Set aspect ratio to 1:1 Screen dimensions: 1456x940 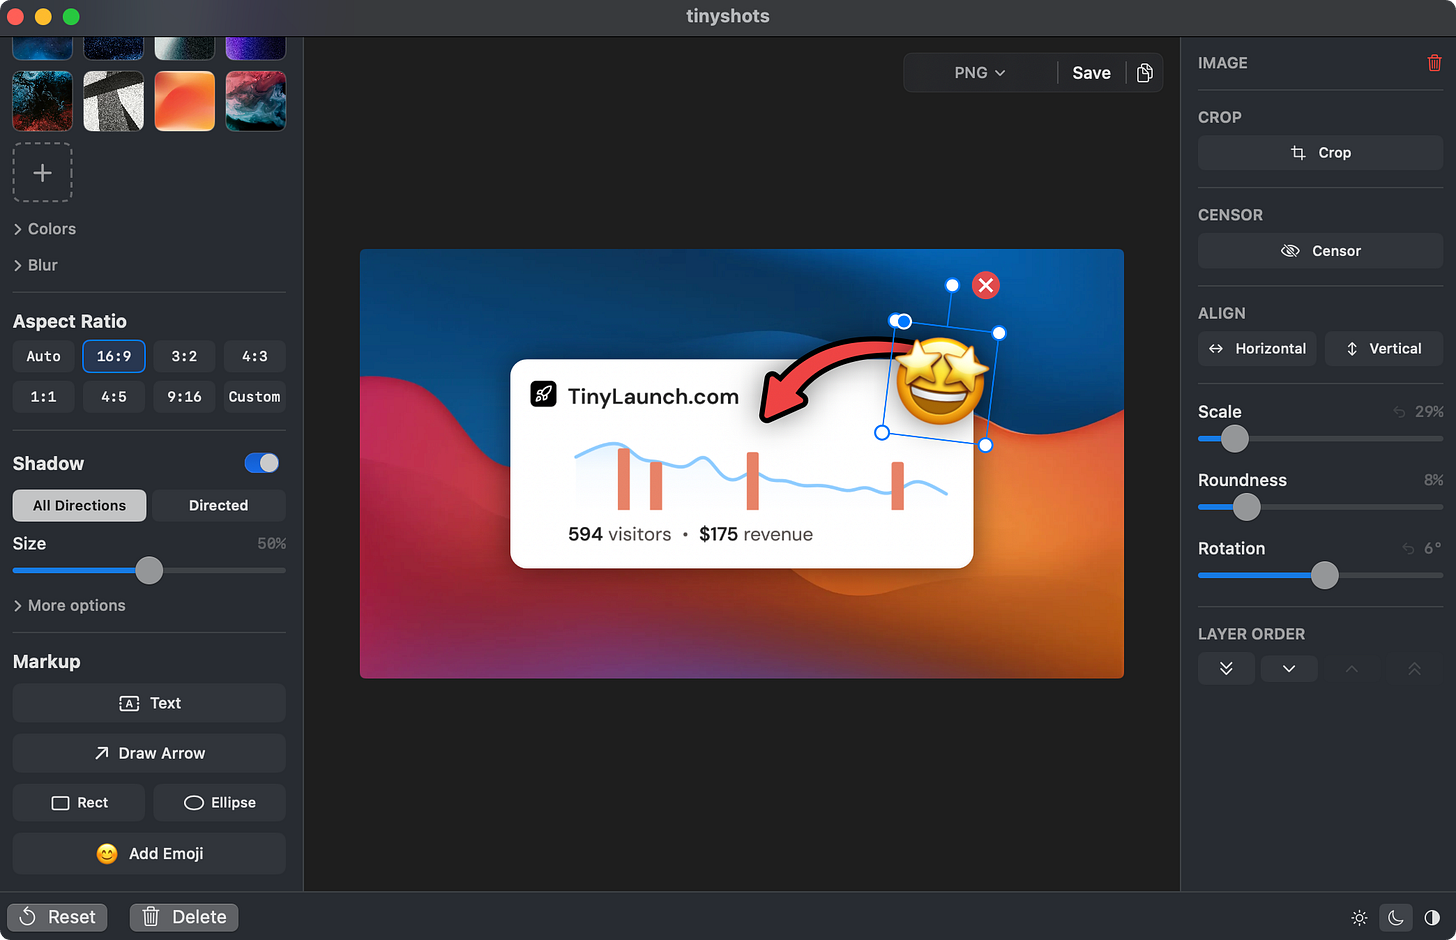click(x=43, y=397)
